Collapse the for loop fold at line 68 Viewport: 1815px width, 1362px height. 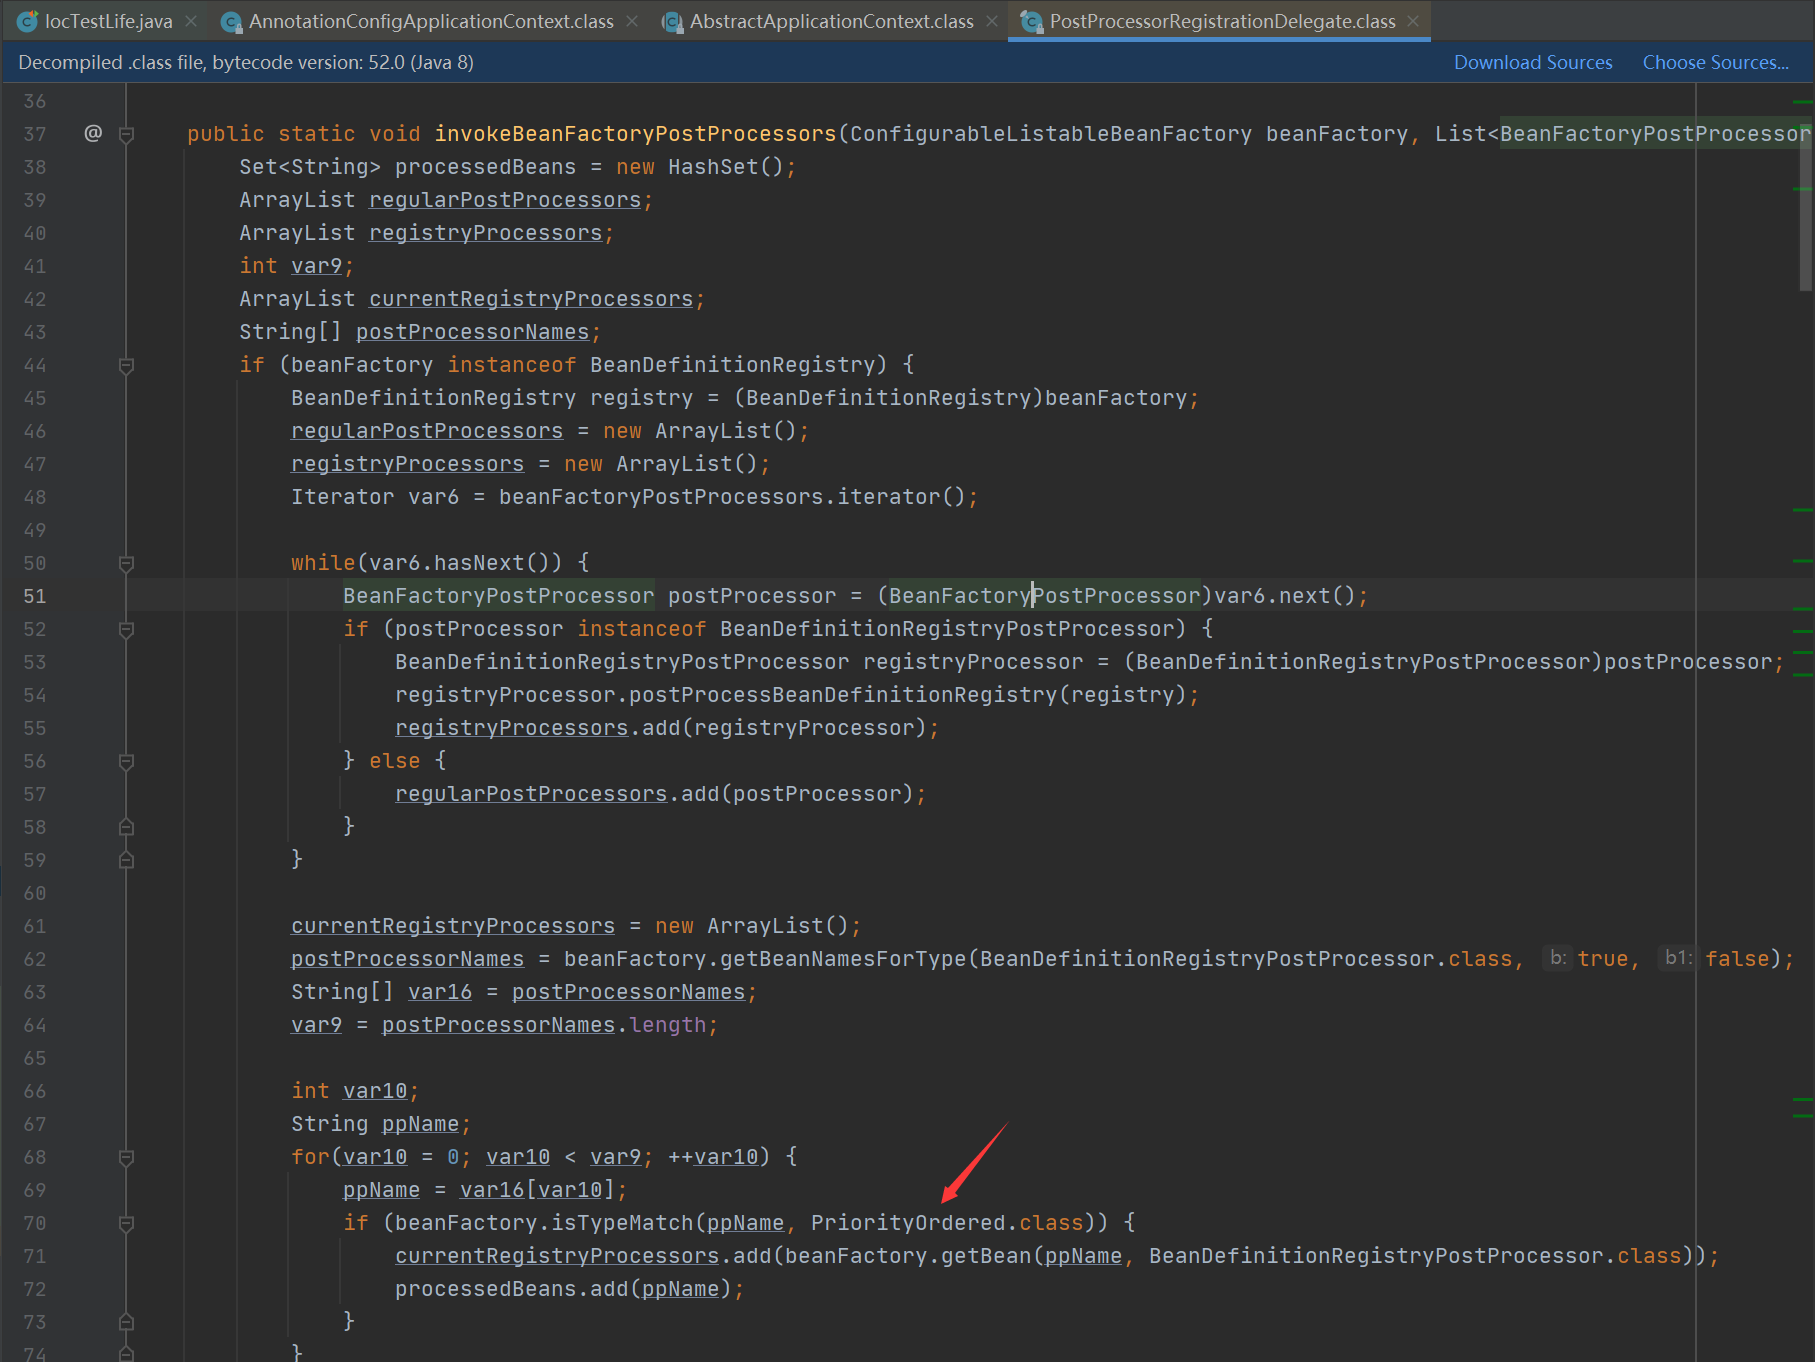pyautogui.click(x=126, y=1157)
